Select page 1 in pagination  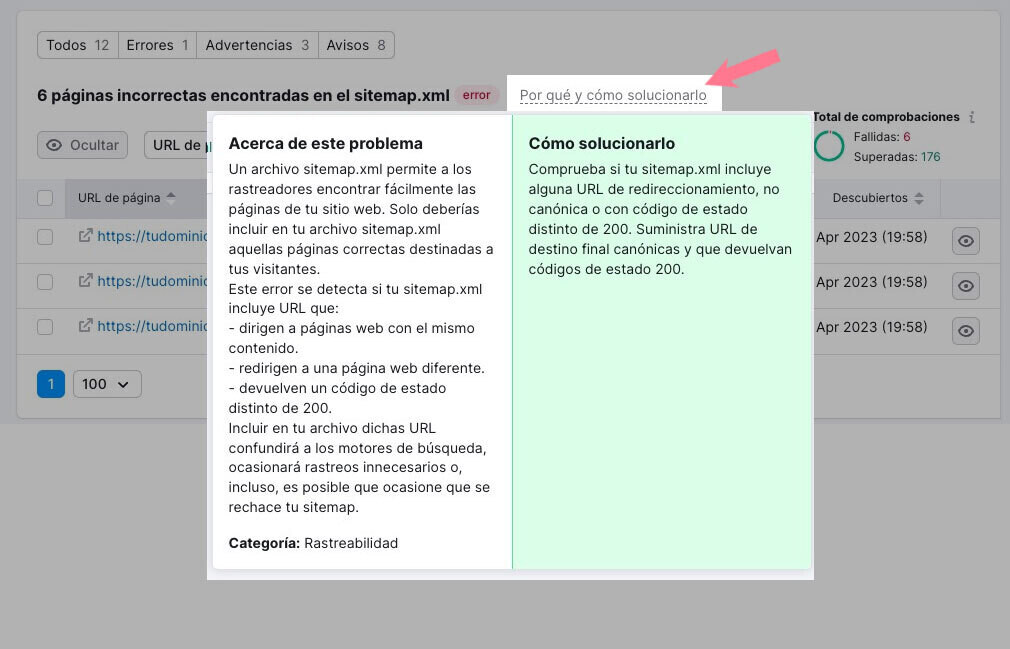[50, 383]
